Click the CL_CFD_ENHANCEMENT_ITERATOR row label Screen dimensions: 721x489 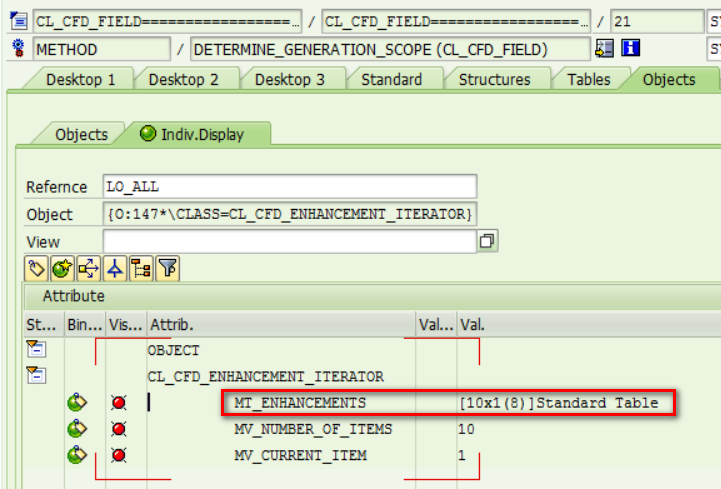(x=265, y=377)
